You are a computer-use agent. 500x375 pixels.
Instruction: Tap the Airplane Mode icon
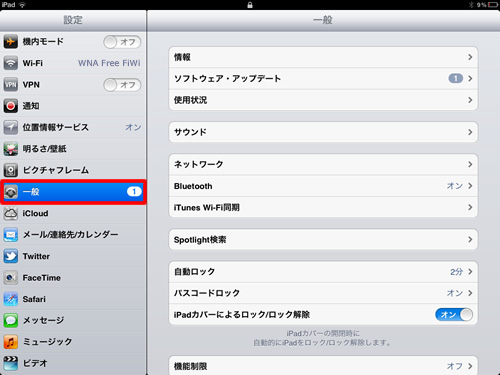(x=11, y=42)
